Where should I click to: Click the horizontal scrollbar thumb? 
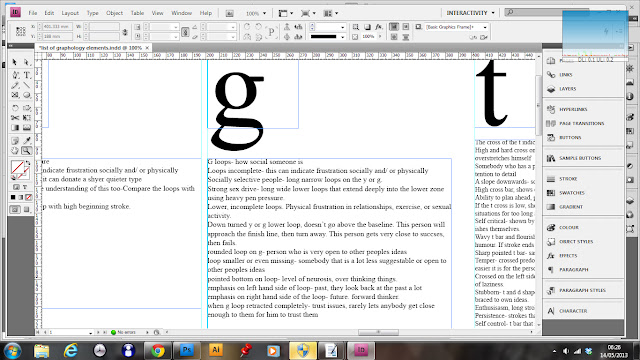(378, 332)
